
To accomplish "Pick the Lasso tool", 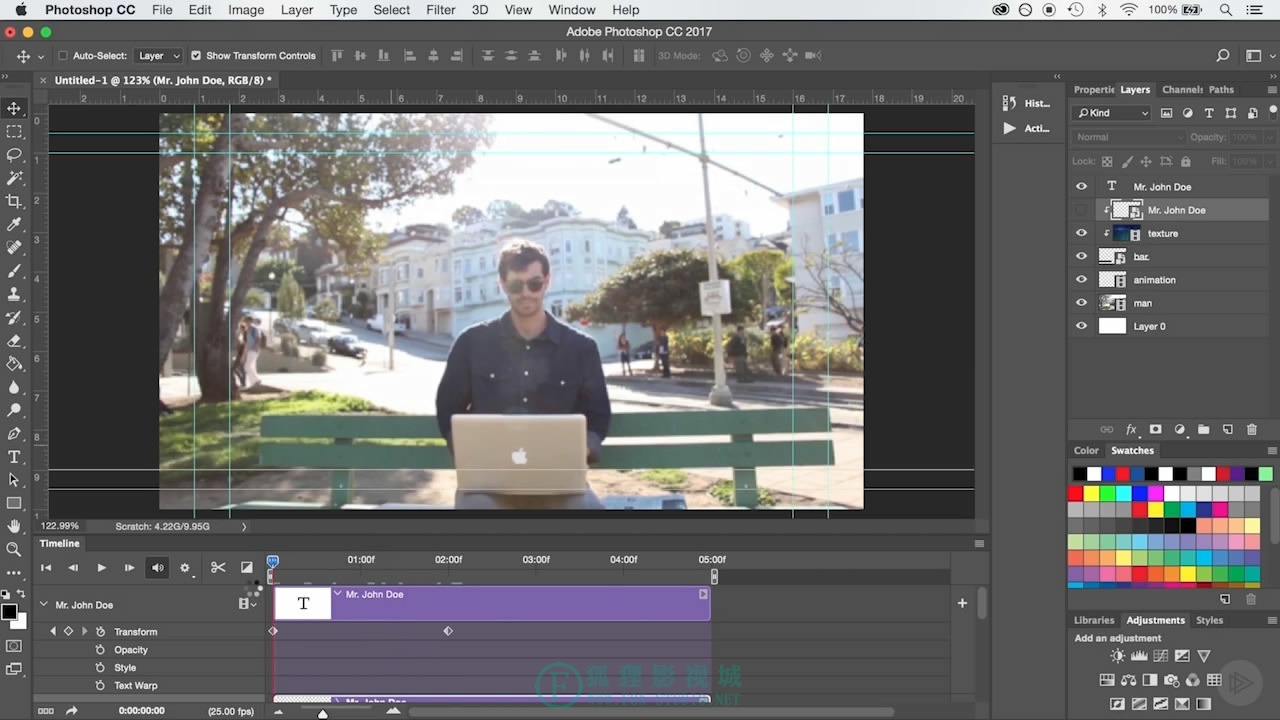I will (x=14, y=155).
